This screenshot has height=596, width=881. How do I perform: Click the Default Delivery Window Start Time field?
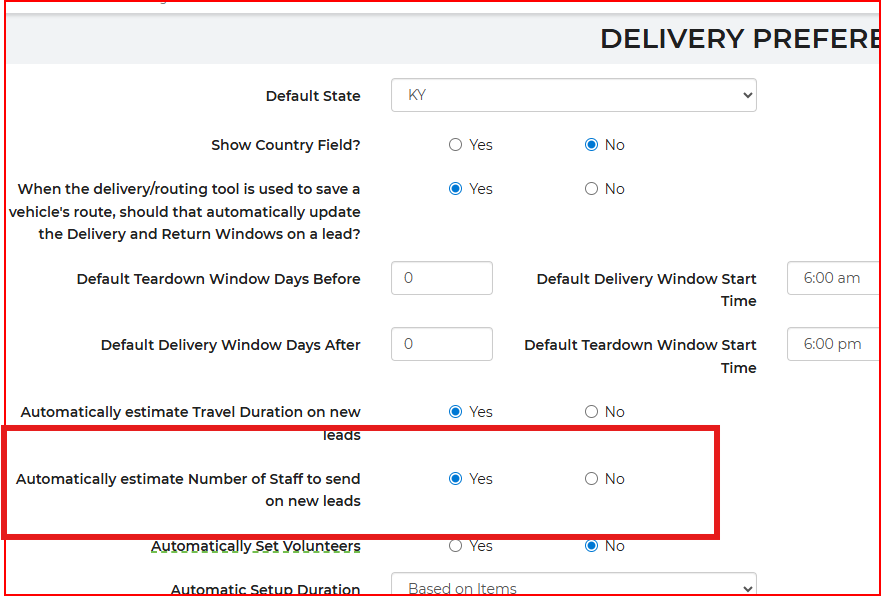(833, 278)
